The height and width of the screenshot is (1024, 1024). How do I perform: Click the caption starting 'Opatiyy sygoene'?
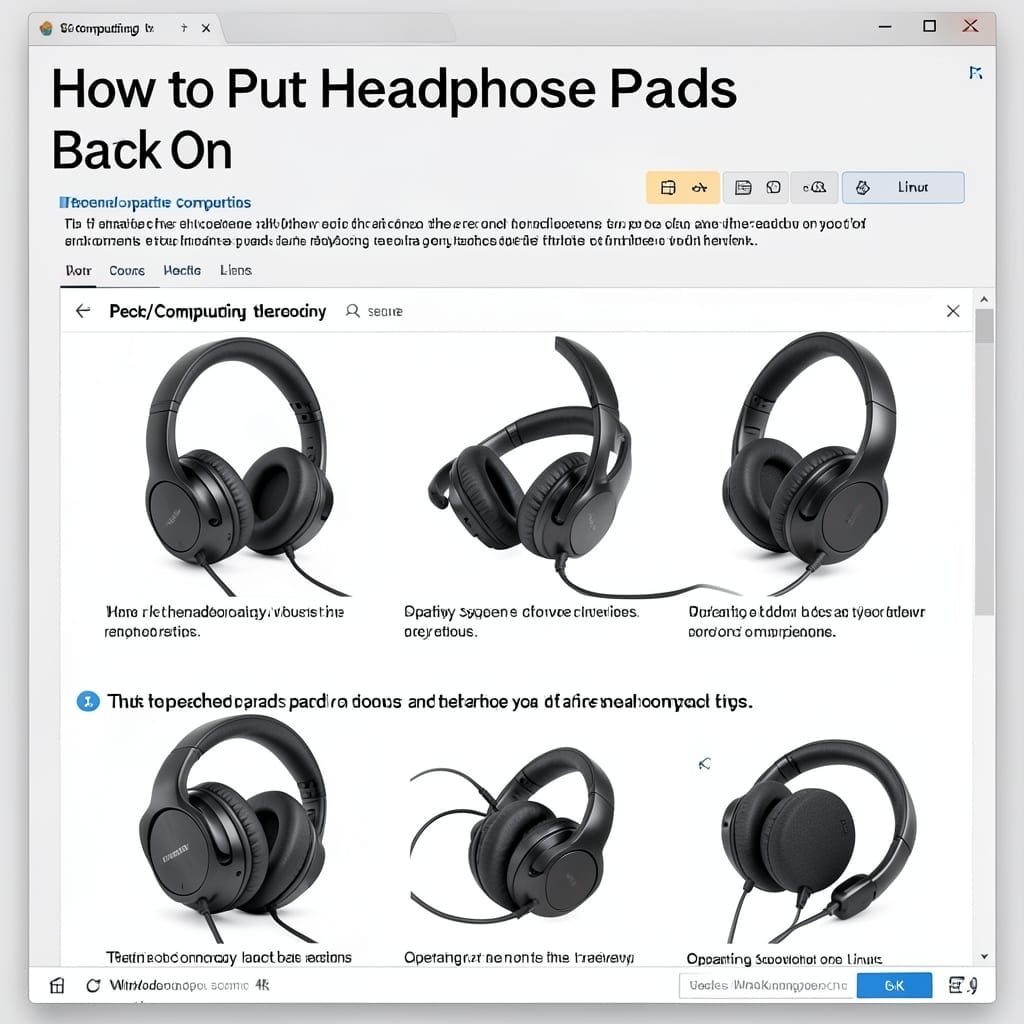[x=521, y=622]
